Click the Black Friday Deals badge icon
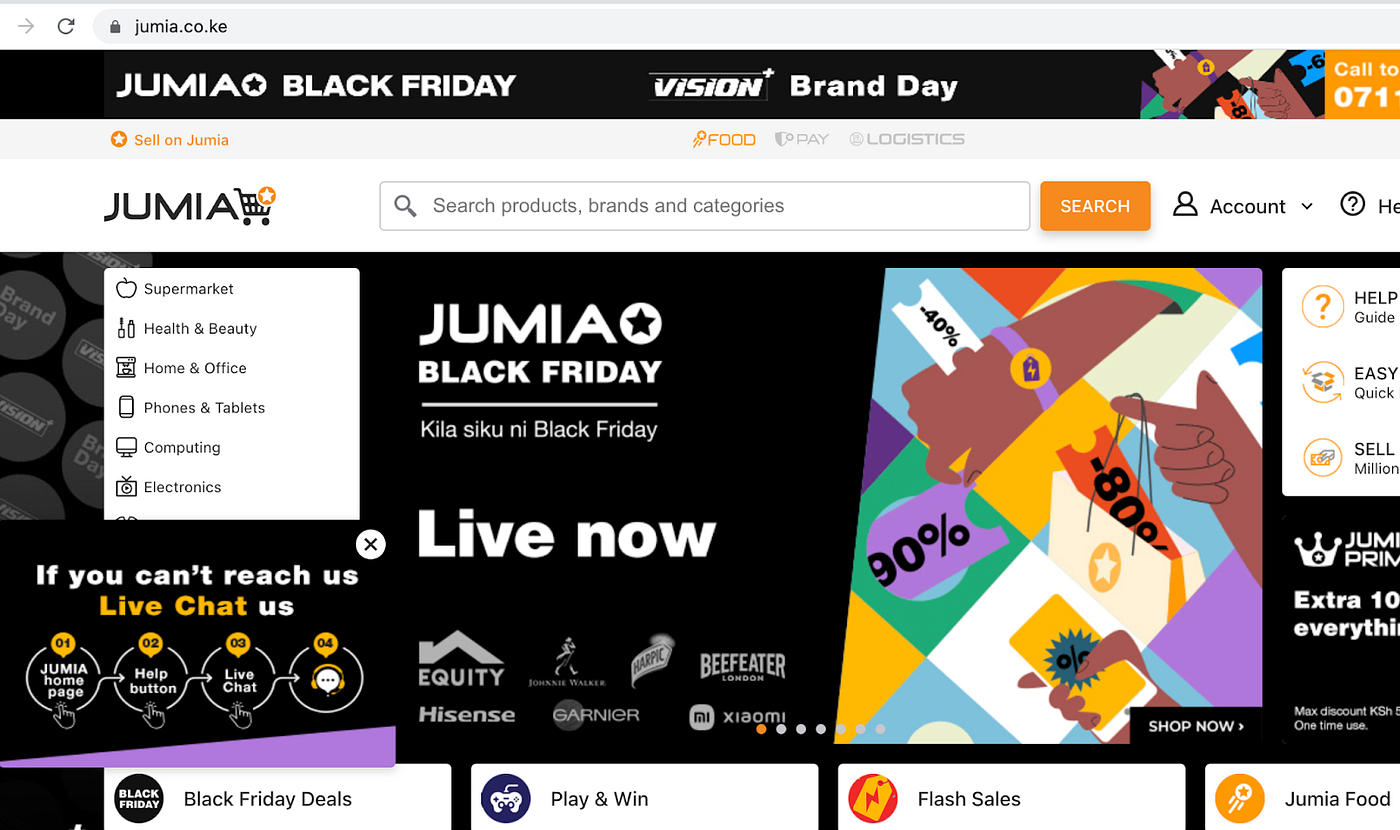This screenshot has width=1400, height=830. (139, 799)
